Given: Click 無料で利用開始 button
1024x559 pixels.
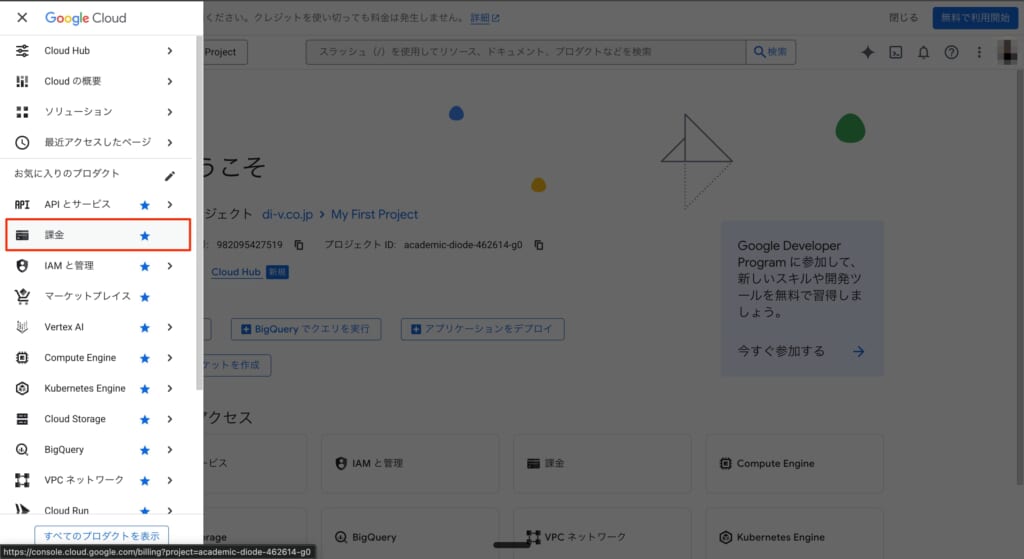Looking at the screenshot, I should [975, 18].
